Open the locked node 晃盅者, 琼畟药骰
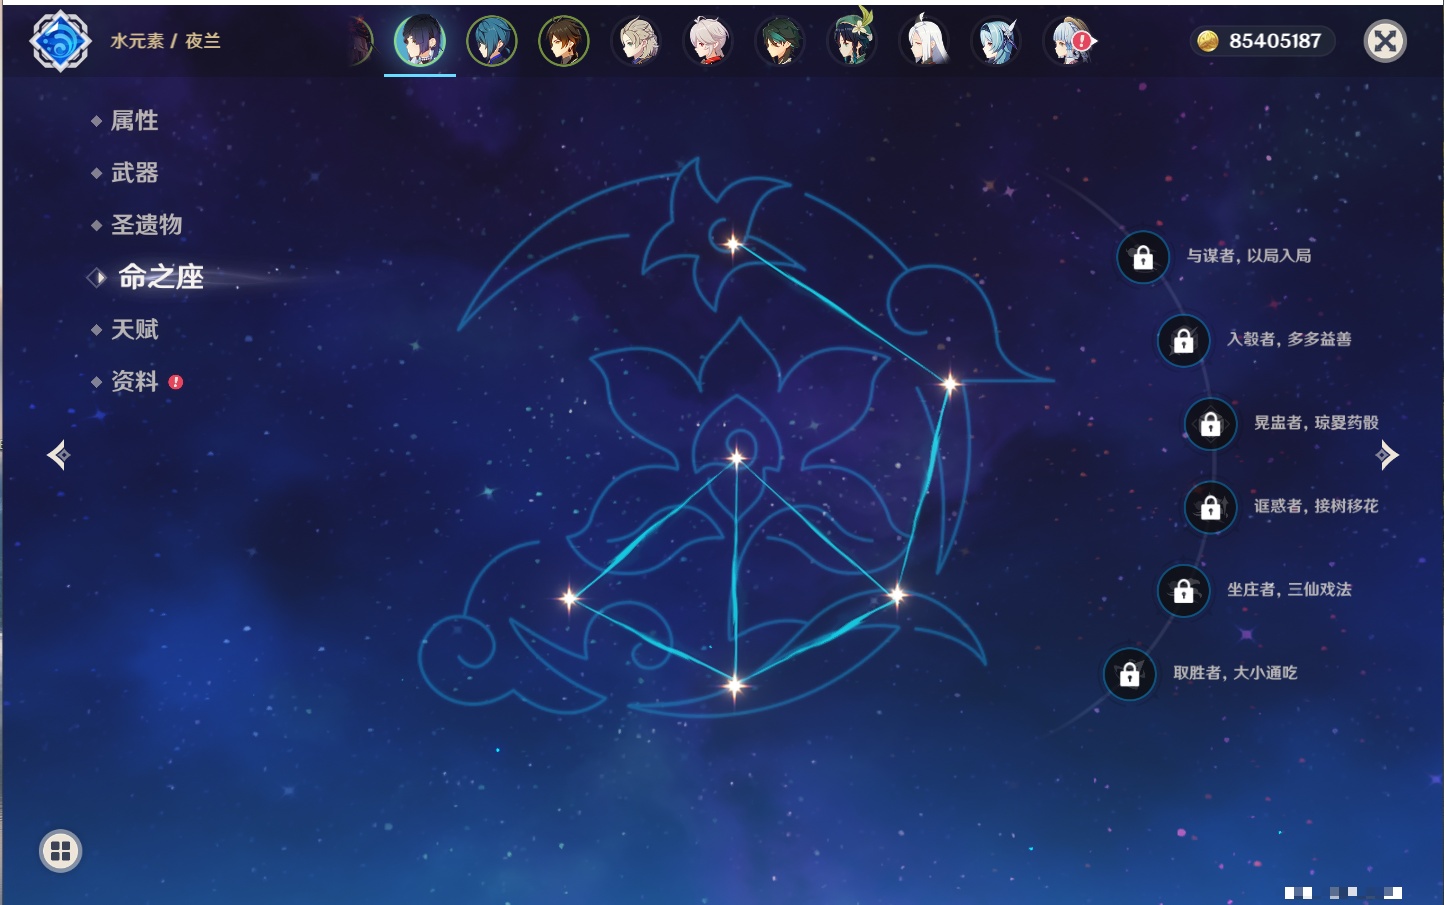 point(1211,424)
